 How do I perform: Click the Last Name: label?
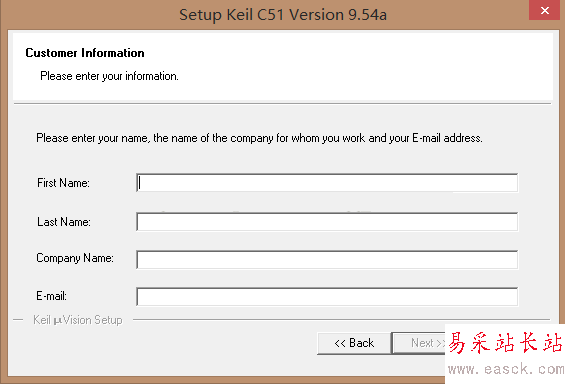pos(64,222)
